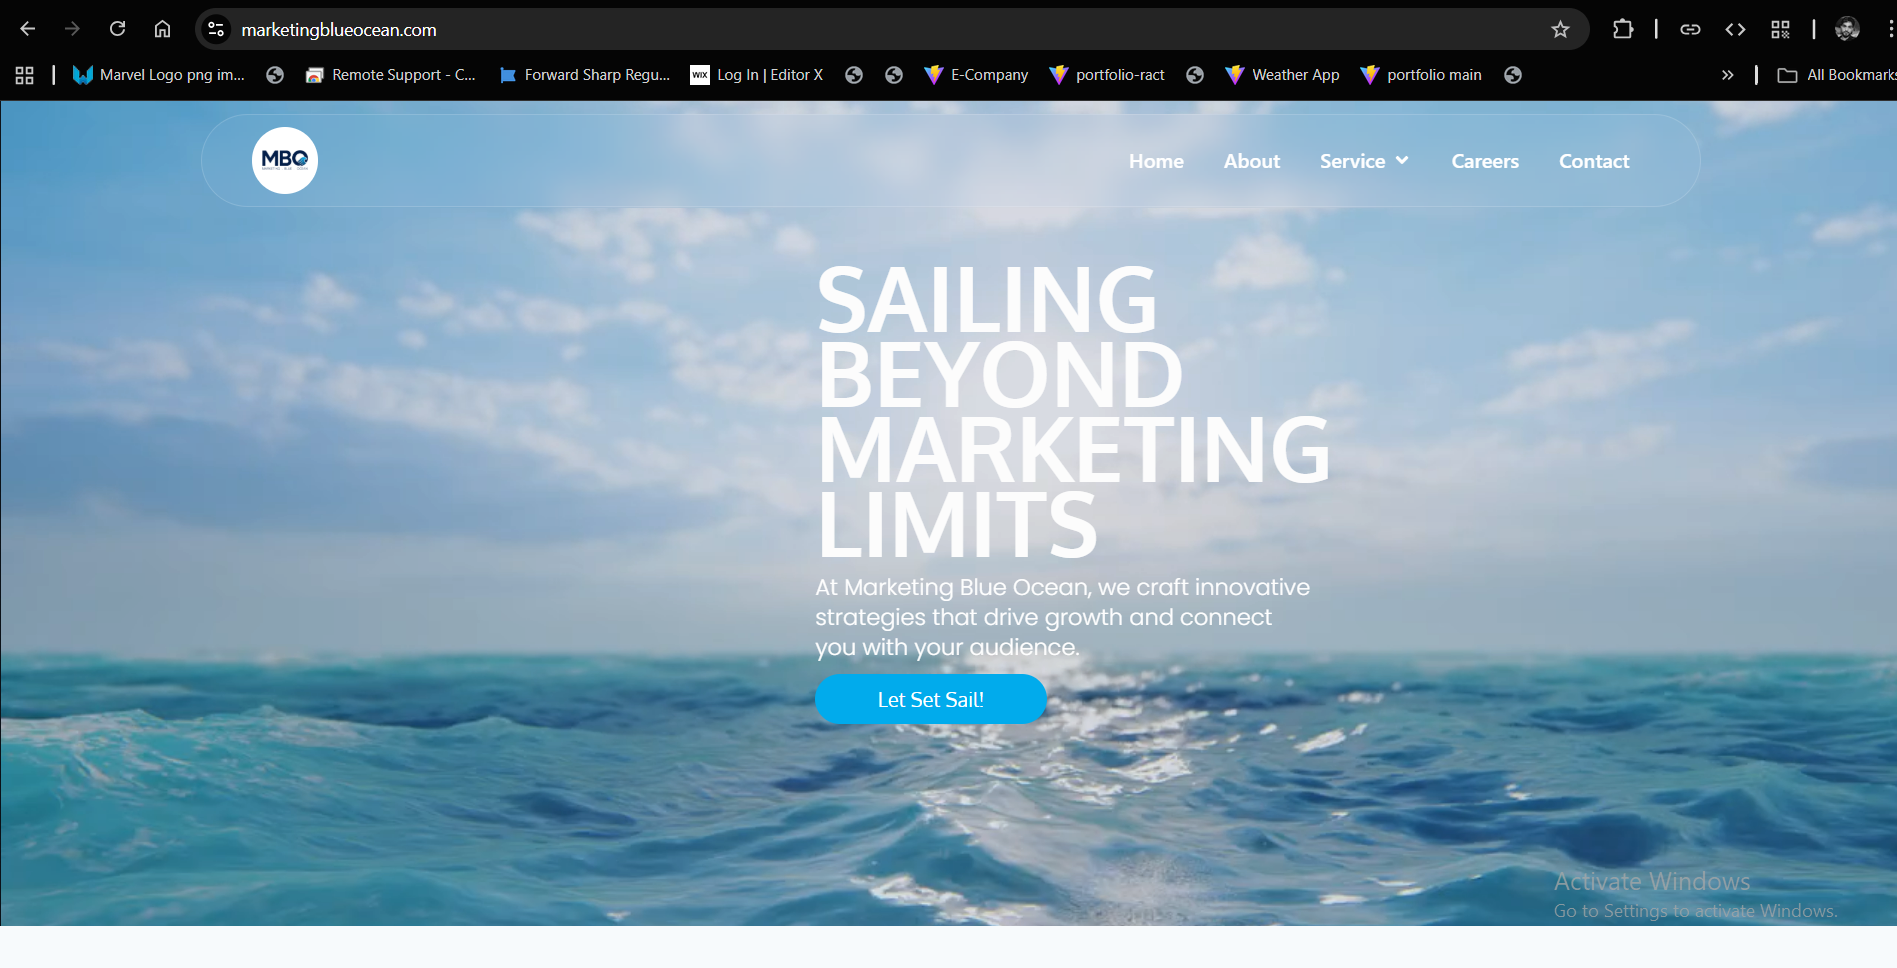View site information icon in address bar
Viewport: 1897px width, 968px height.
click(x=216, y=29)
